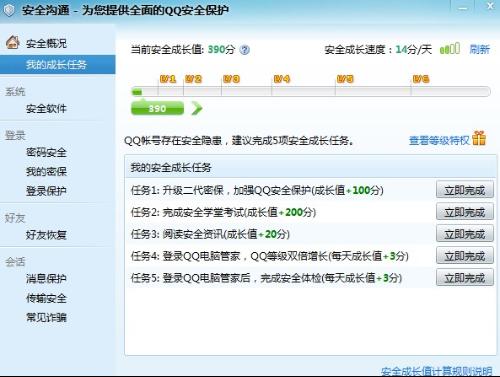Click the 安全成长速度 14分/天 text
This screenshot has width=500, height=377.
[378, 50]
